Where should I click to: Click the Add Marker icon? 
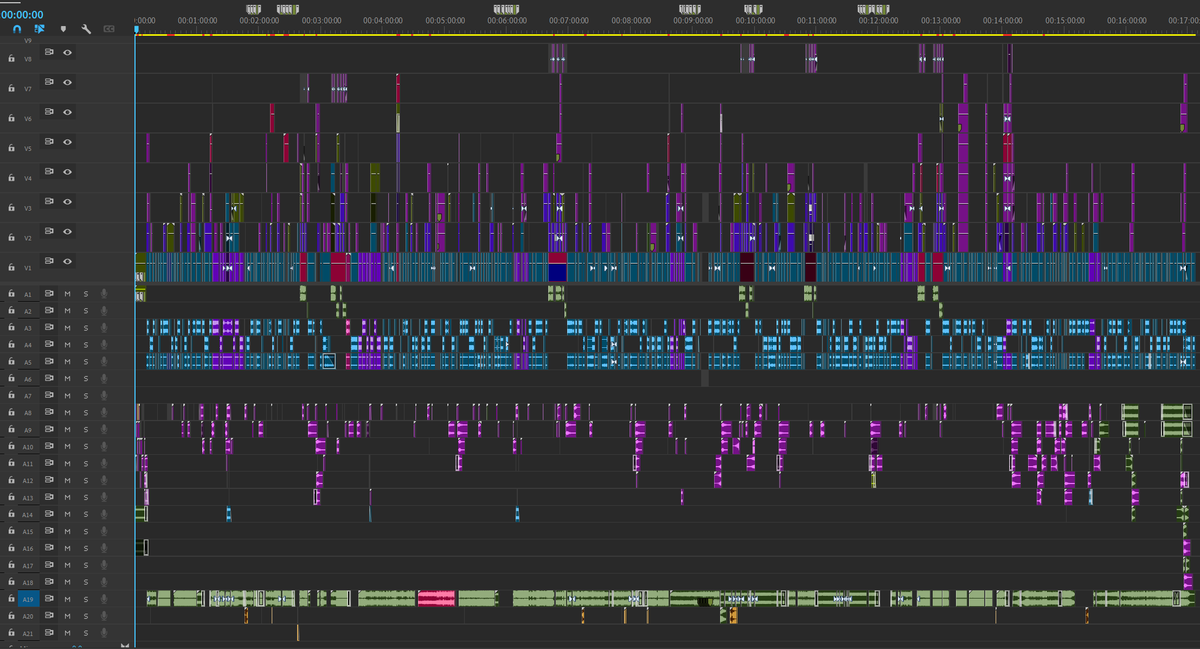tap(63, 29)
